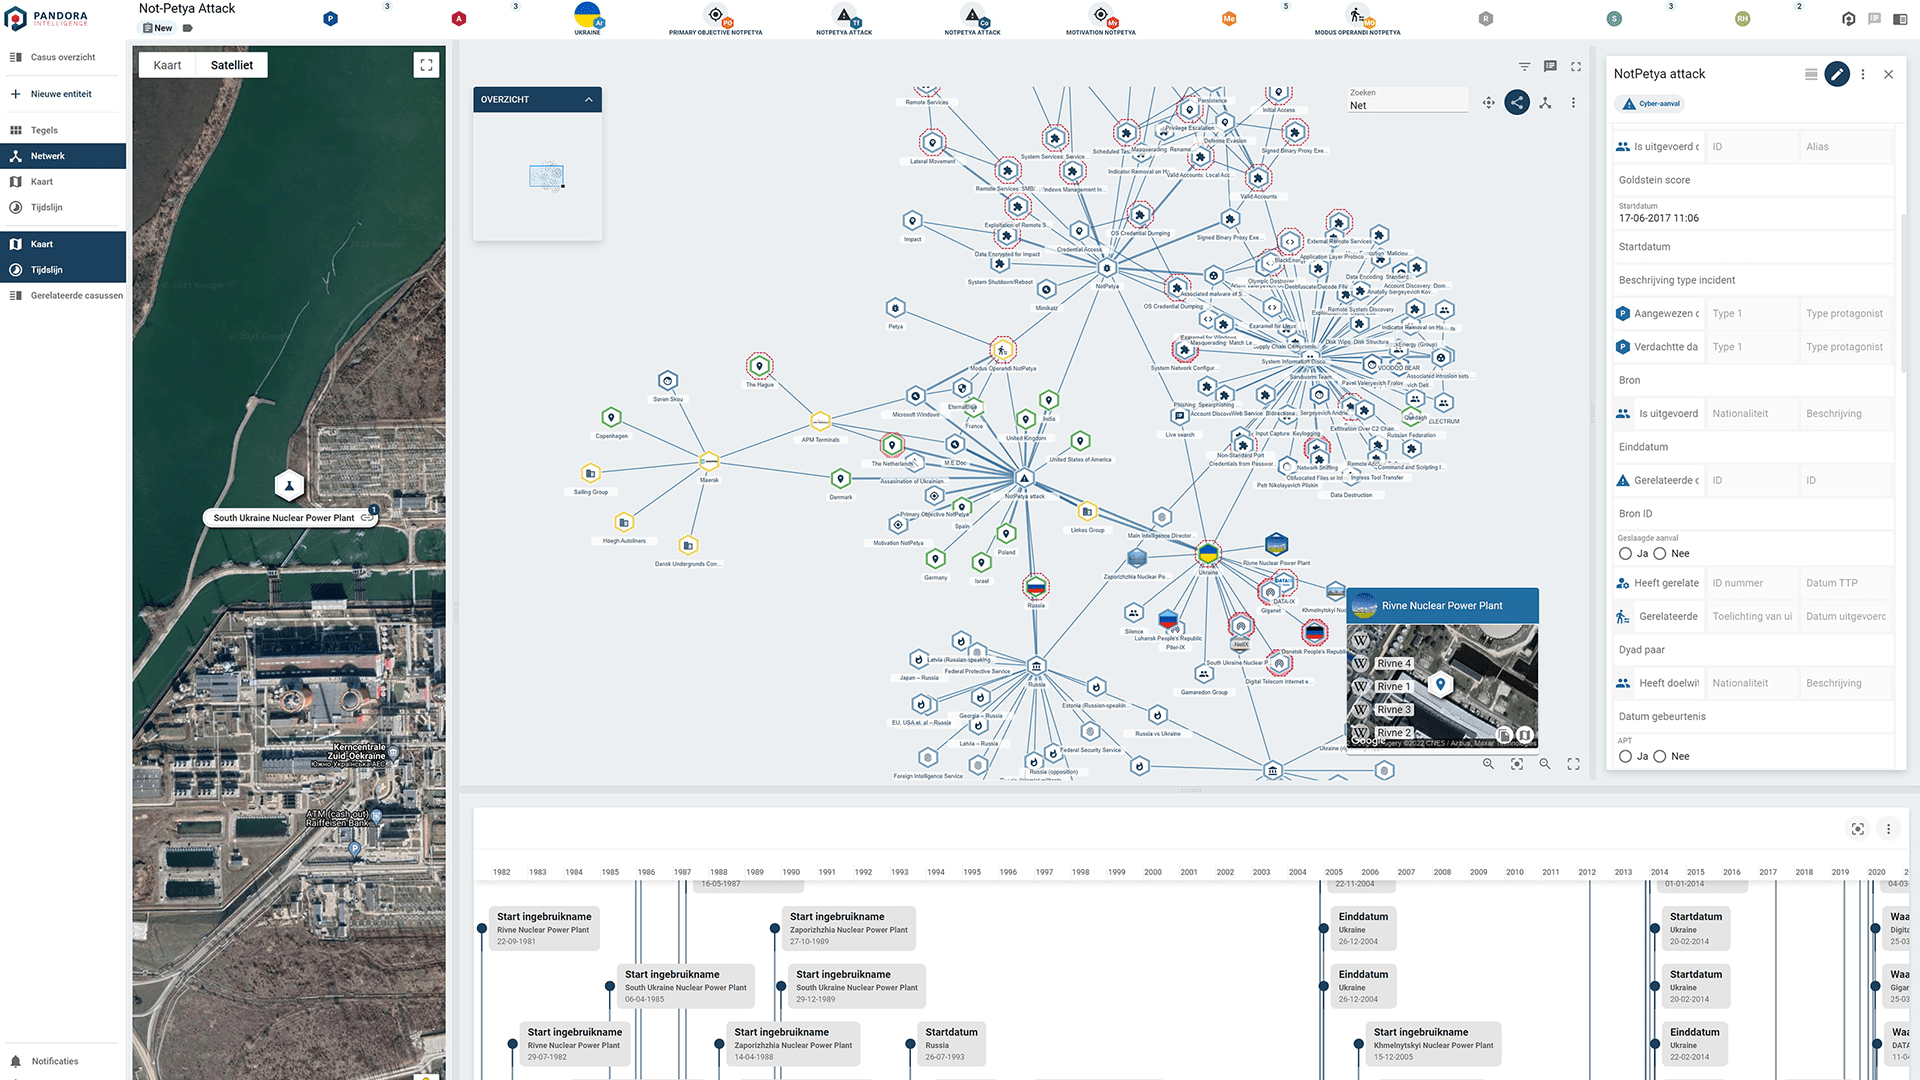Click the hexagon marker above South Ukraine label
1920x1080 pixels.
[289, 485]
